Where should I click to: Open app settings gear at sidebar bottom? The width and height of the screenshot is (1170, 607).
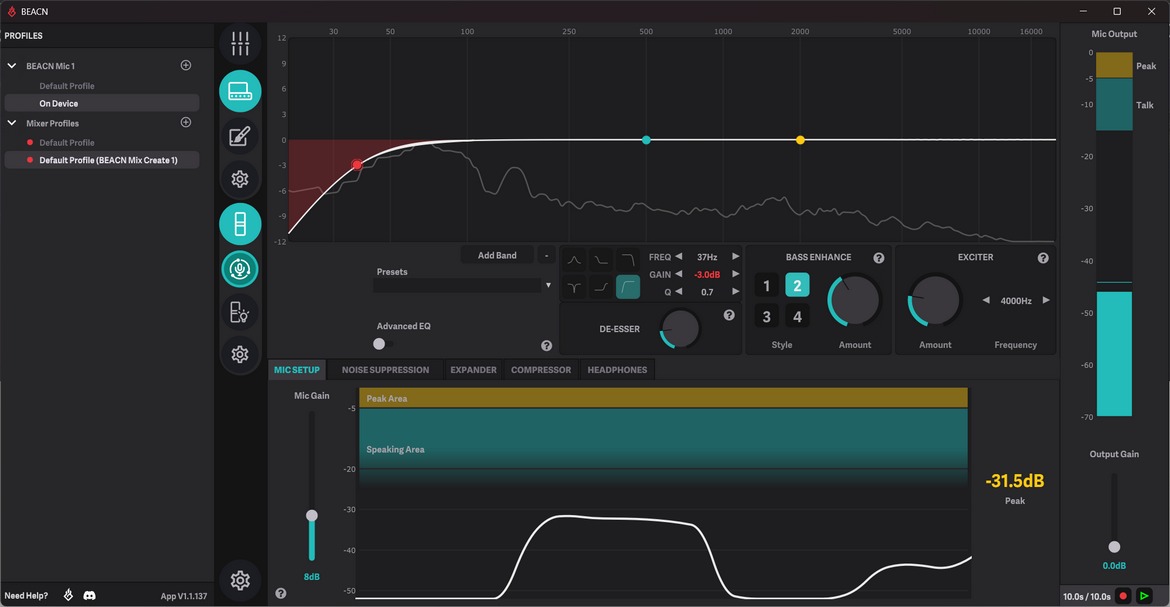(x=240, y=580)
